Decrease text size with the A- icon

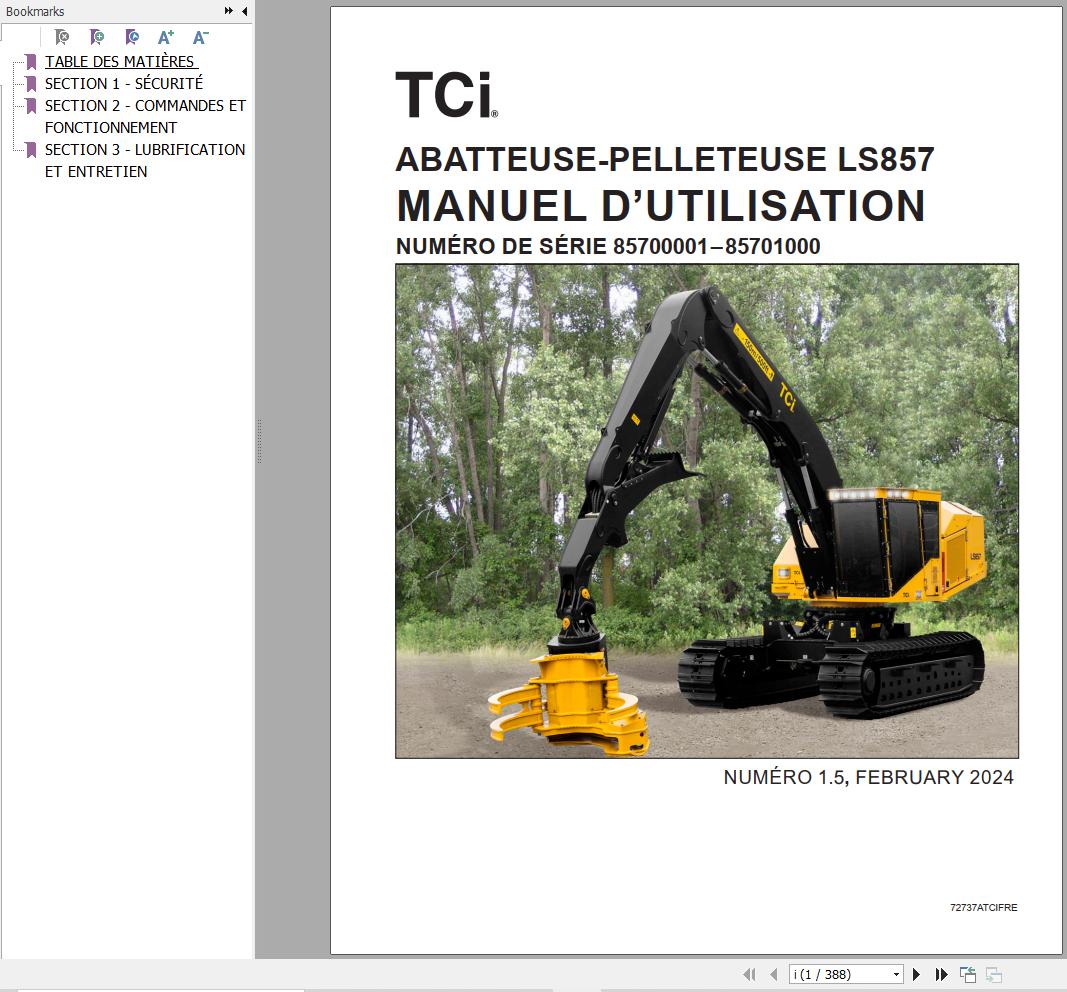click(x=200, y=37)
